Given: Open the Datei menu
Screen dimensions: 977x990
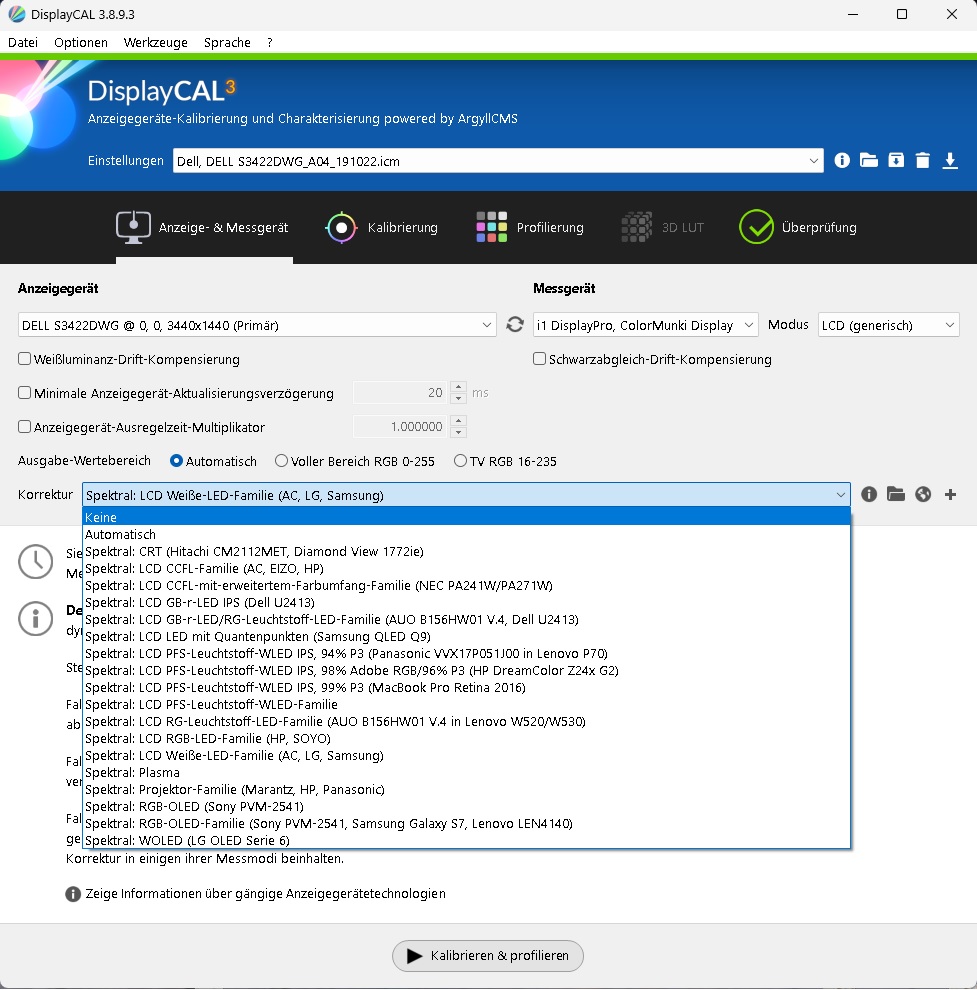Looking at the screenshot, I should 23,42.
